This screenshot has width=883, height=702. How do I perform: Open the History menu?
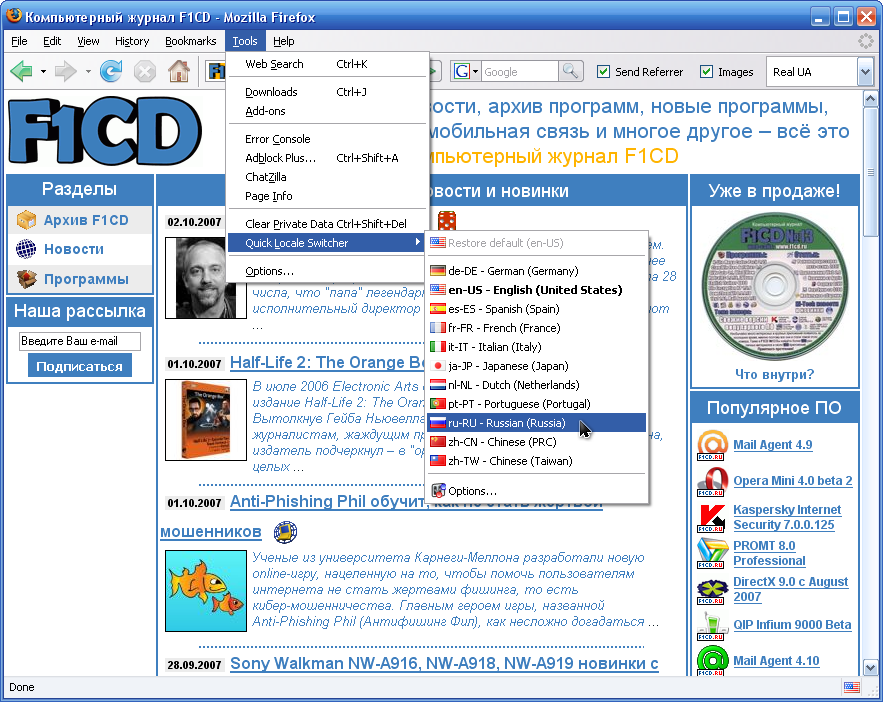tap(132, 41)
